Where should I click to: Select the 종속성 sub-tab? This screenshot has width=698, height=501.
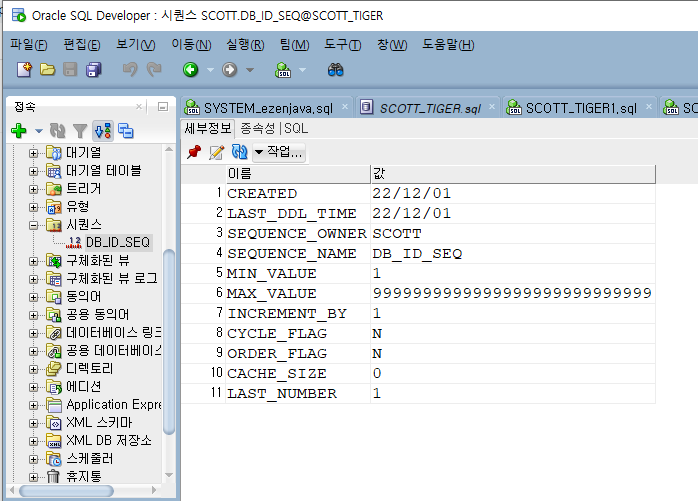pos(258,129)
